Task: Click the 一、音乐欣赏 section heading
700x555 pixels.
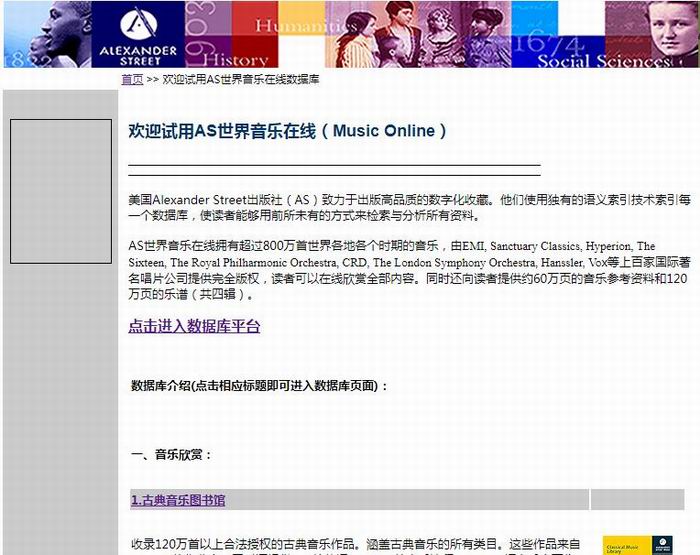Action: coord(172,455)
